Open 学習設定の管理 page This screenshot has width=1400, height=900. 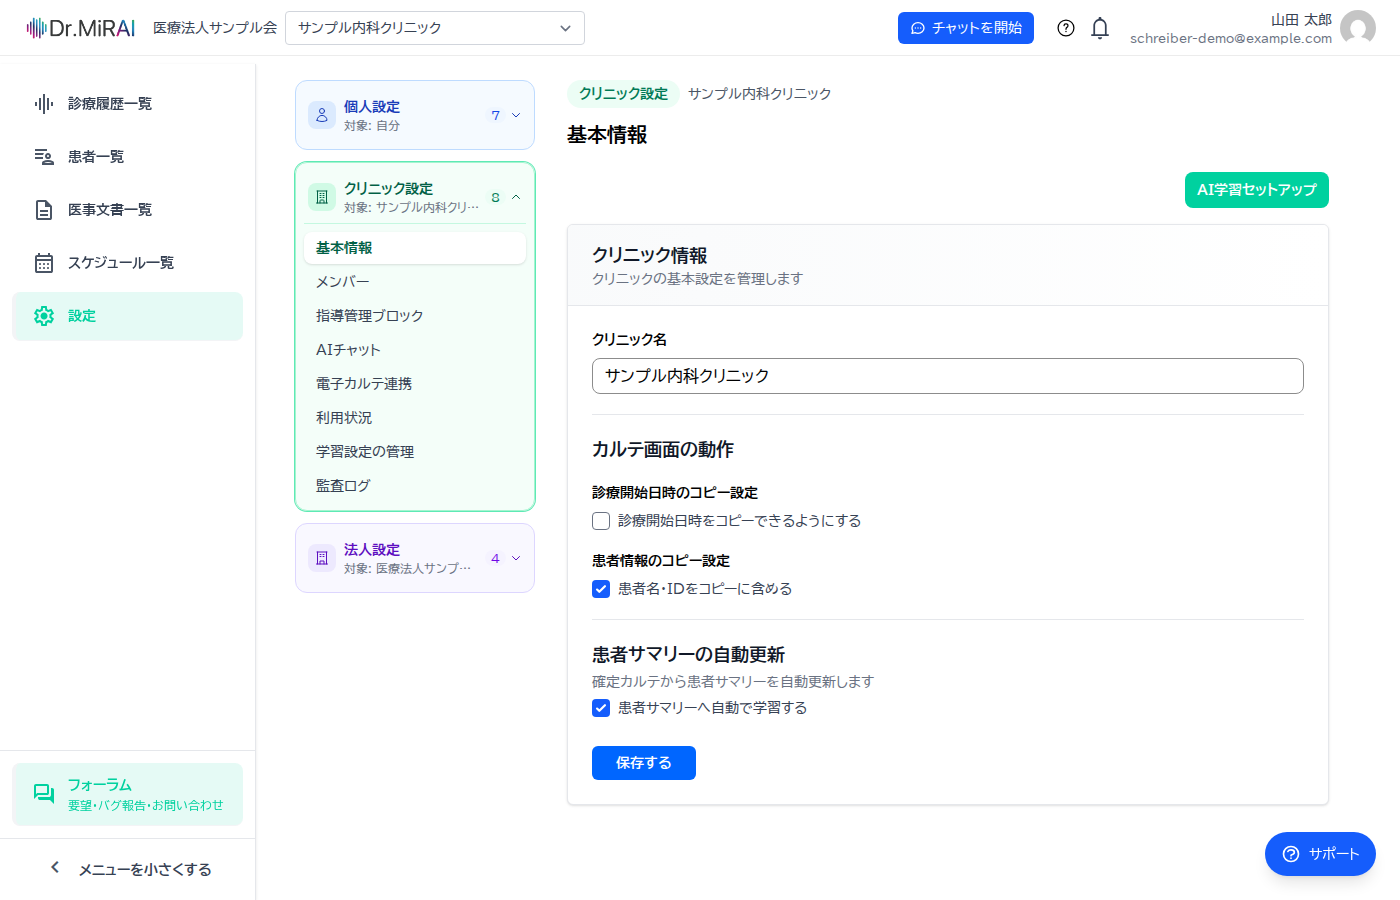point(415,452)
